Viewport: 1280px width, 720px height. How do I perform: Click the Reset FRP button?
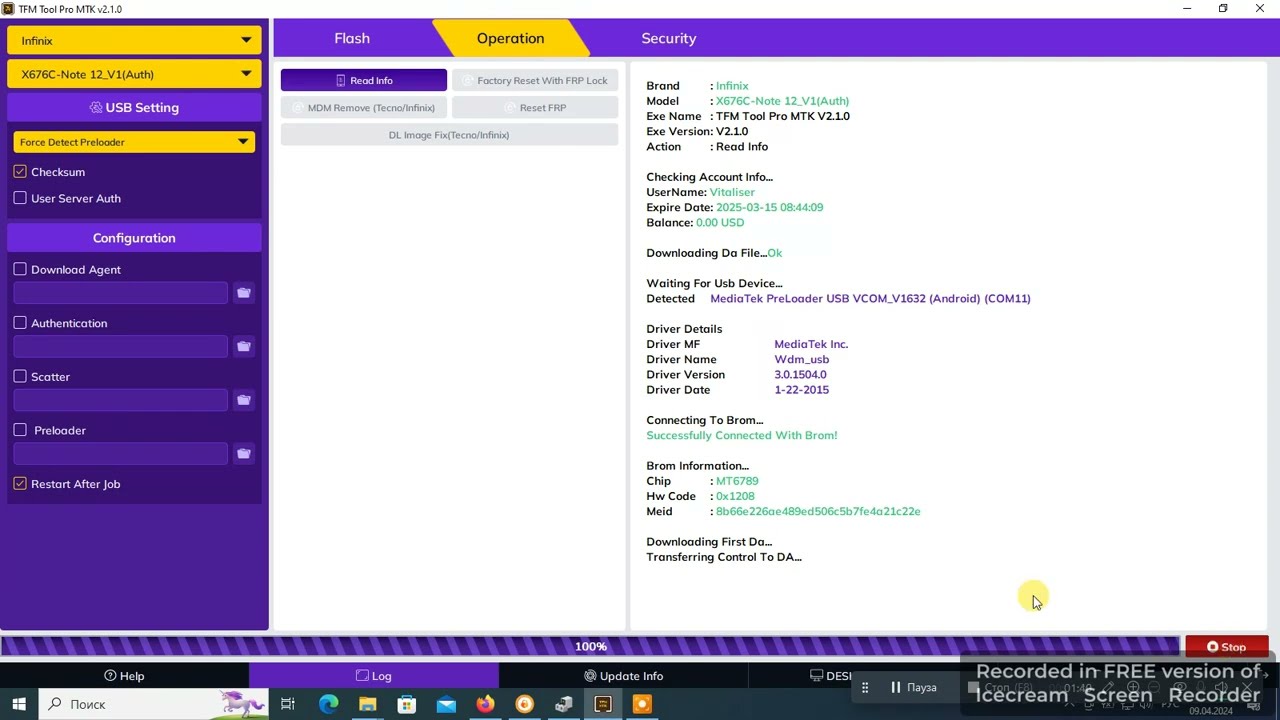click(x=535, y=107)
